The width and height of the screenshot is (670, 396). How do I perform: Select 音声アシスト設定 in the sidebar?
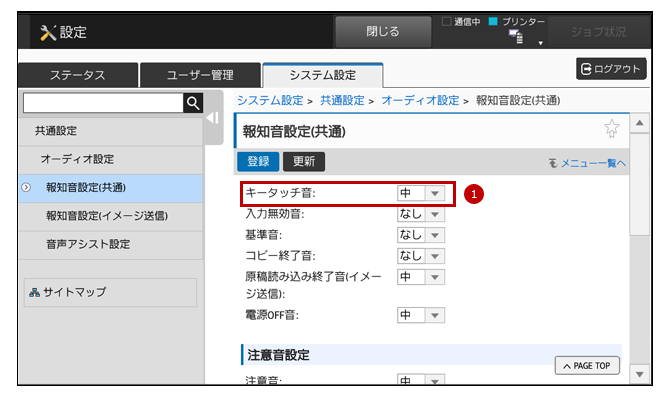[x=111, y=244]
